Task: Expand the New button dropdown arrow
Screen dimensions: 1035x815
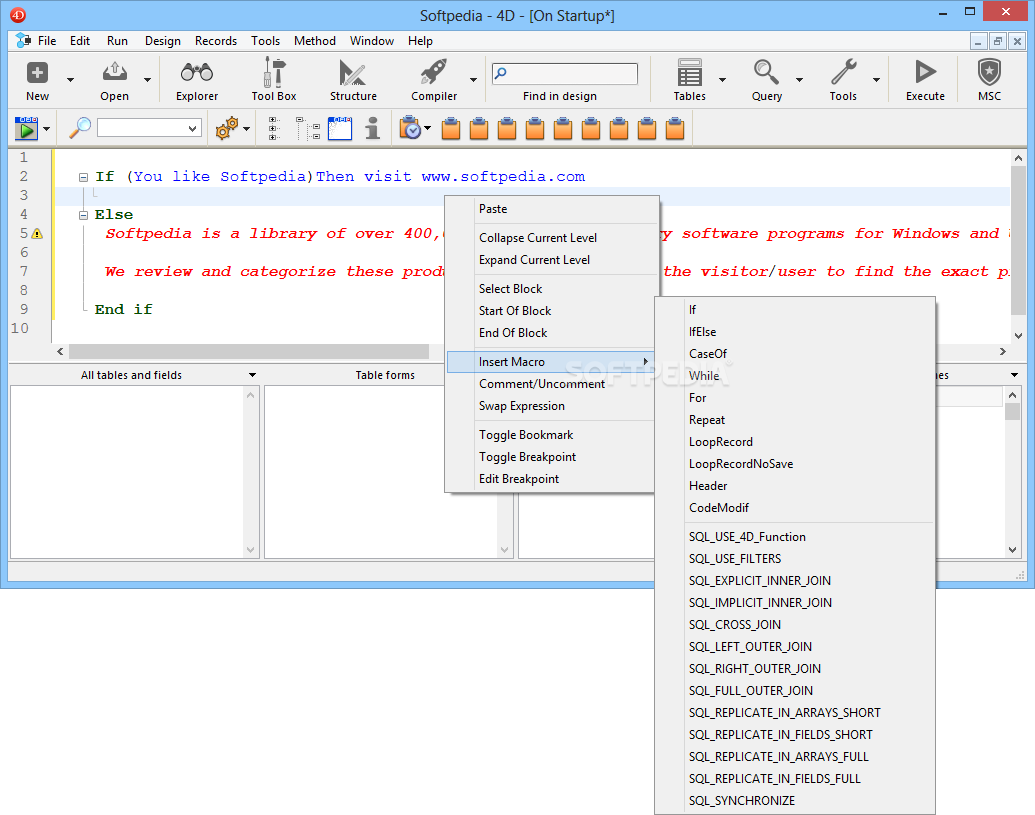Action: tap(70, 79)
